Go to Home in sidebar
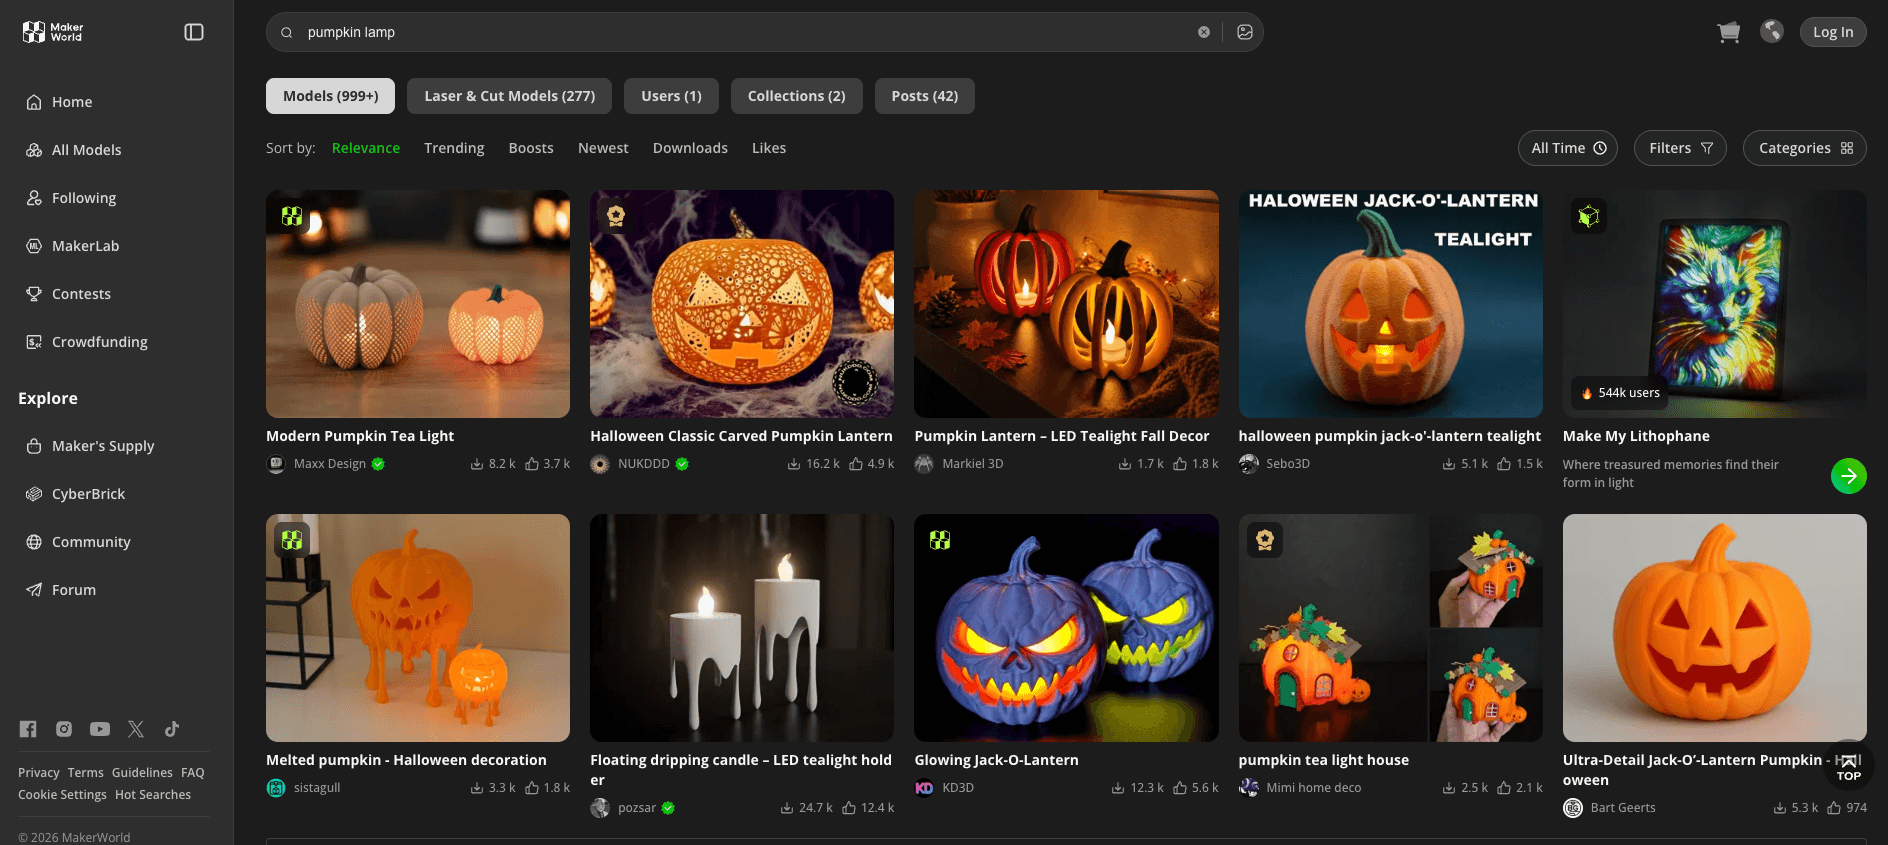 [x=72, y=102]
